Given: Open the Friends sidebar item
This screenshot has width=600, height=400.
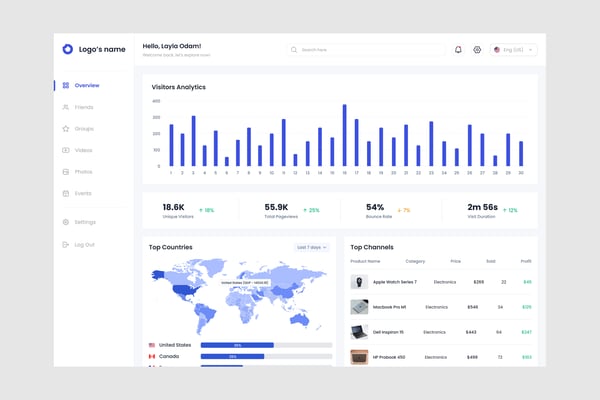Looking at the screenshot, I should pyautogui.click(x=78, y=107).
